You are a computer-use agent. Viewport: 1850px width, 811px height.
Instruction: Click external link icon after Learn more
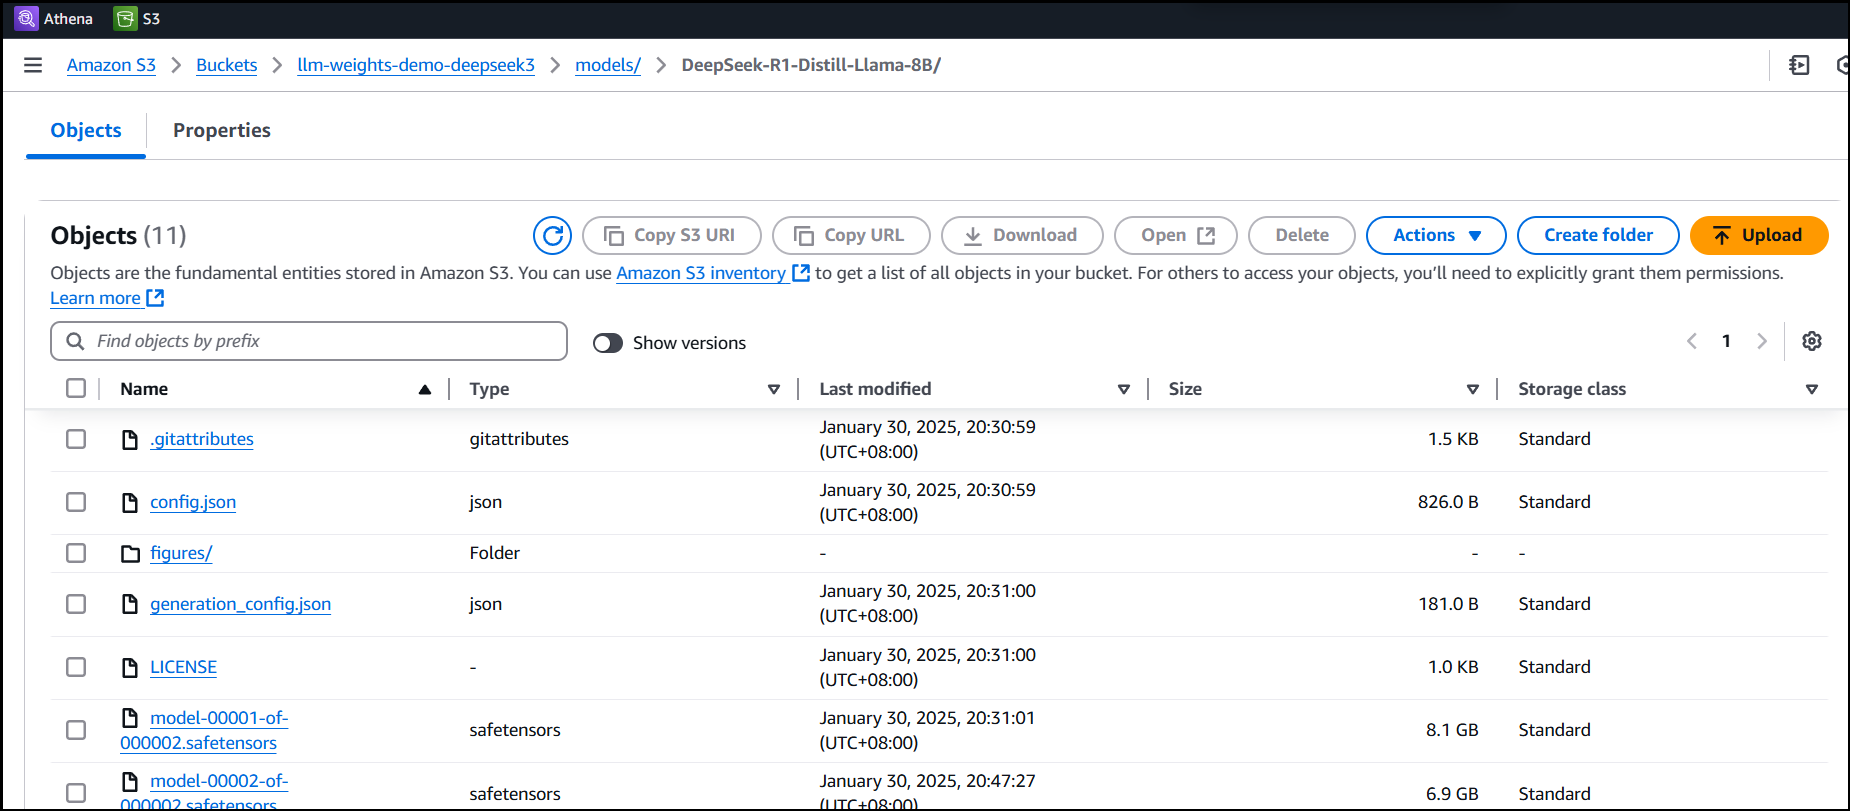pos(155,297)
